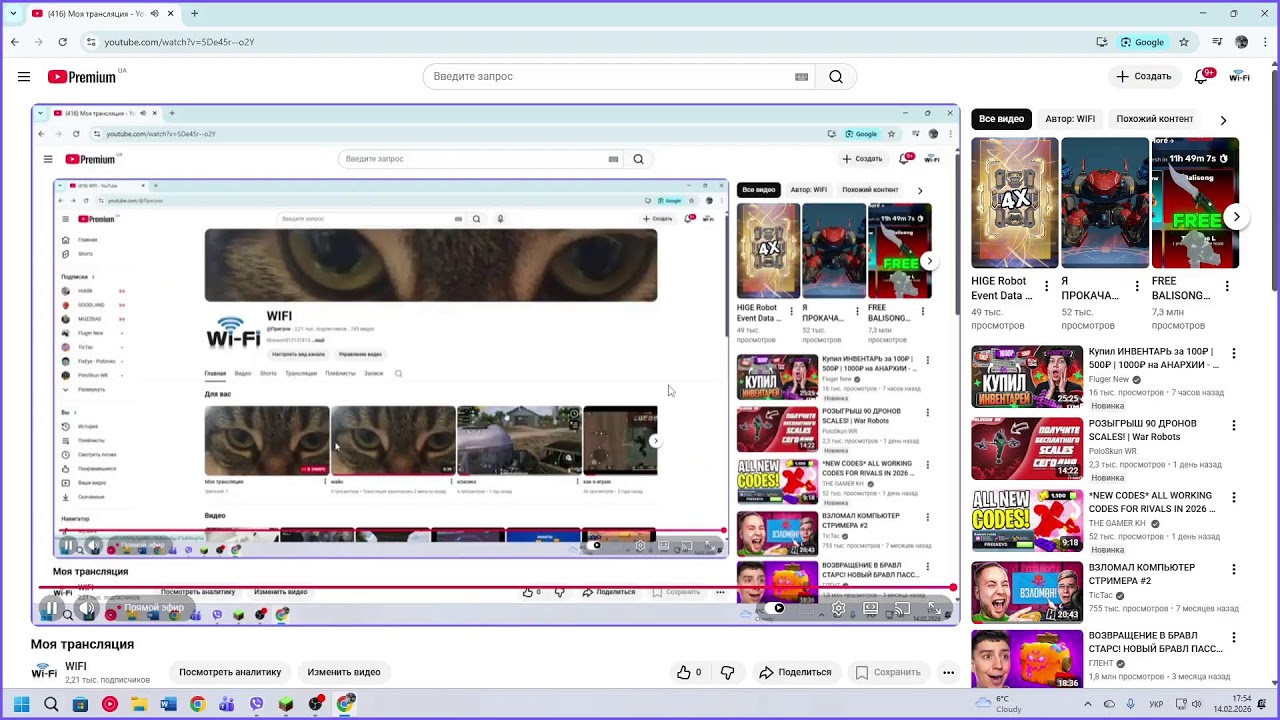1280x720 pixels.
Task: Go back in browser history
Action: 15,42
